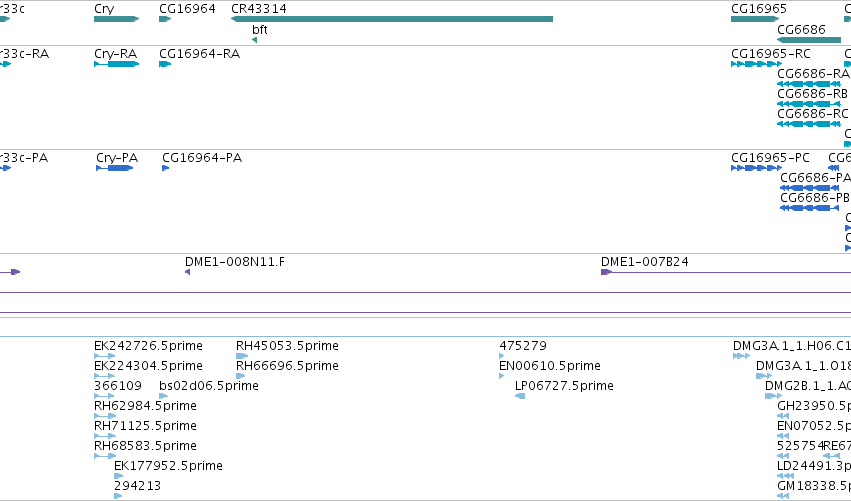Select the 475279 EST feature

tap(501, 356)
